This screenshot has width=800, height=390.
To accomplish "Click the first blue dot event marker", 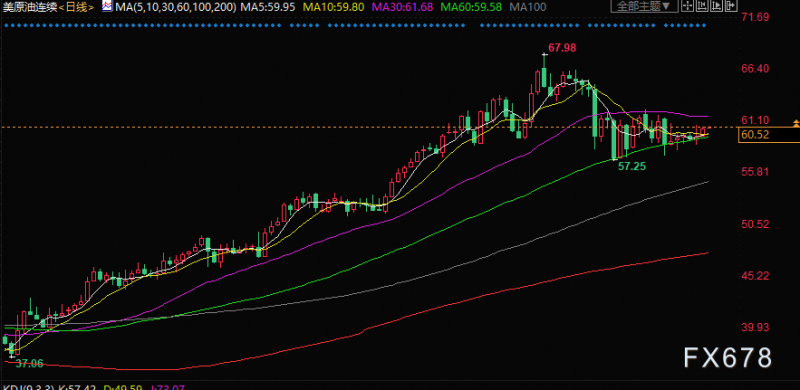I will coord(5,25).
